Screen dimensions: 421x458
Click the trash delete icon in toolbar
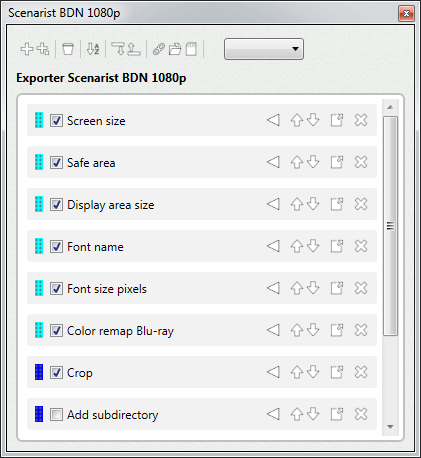point(68,49)
